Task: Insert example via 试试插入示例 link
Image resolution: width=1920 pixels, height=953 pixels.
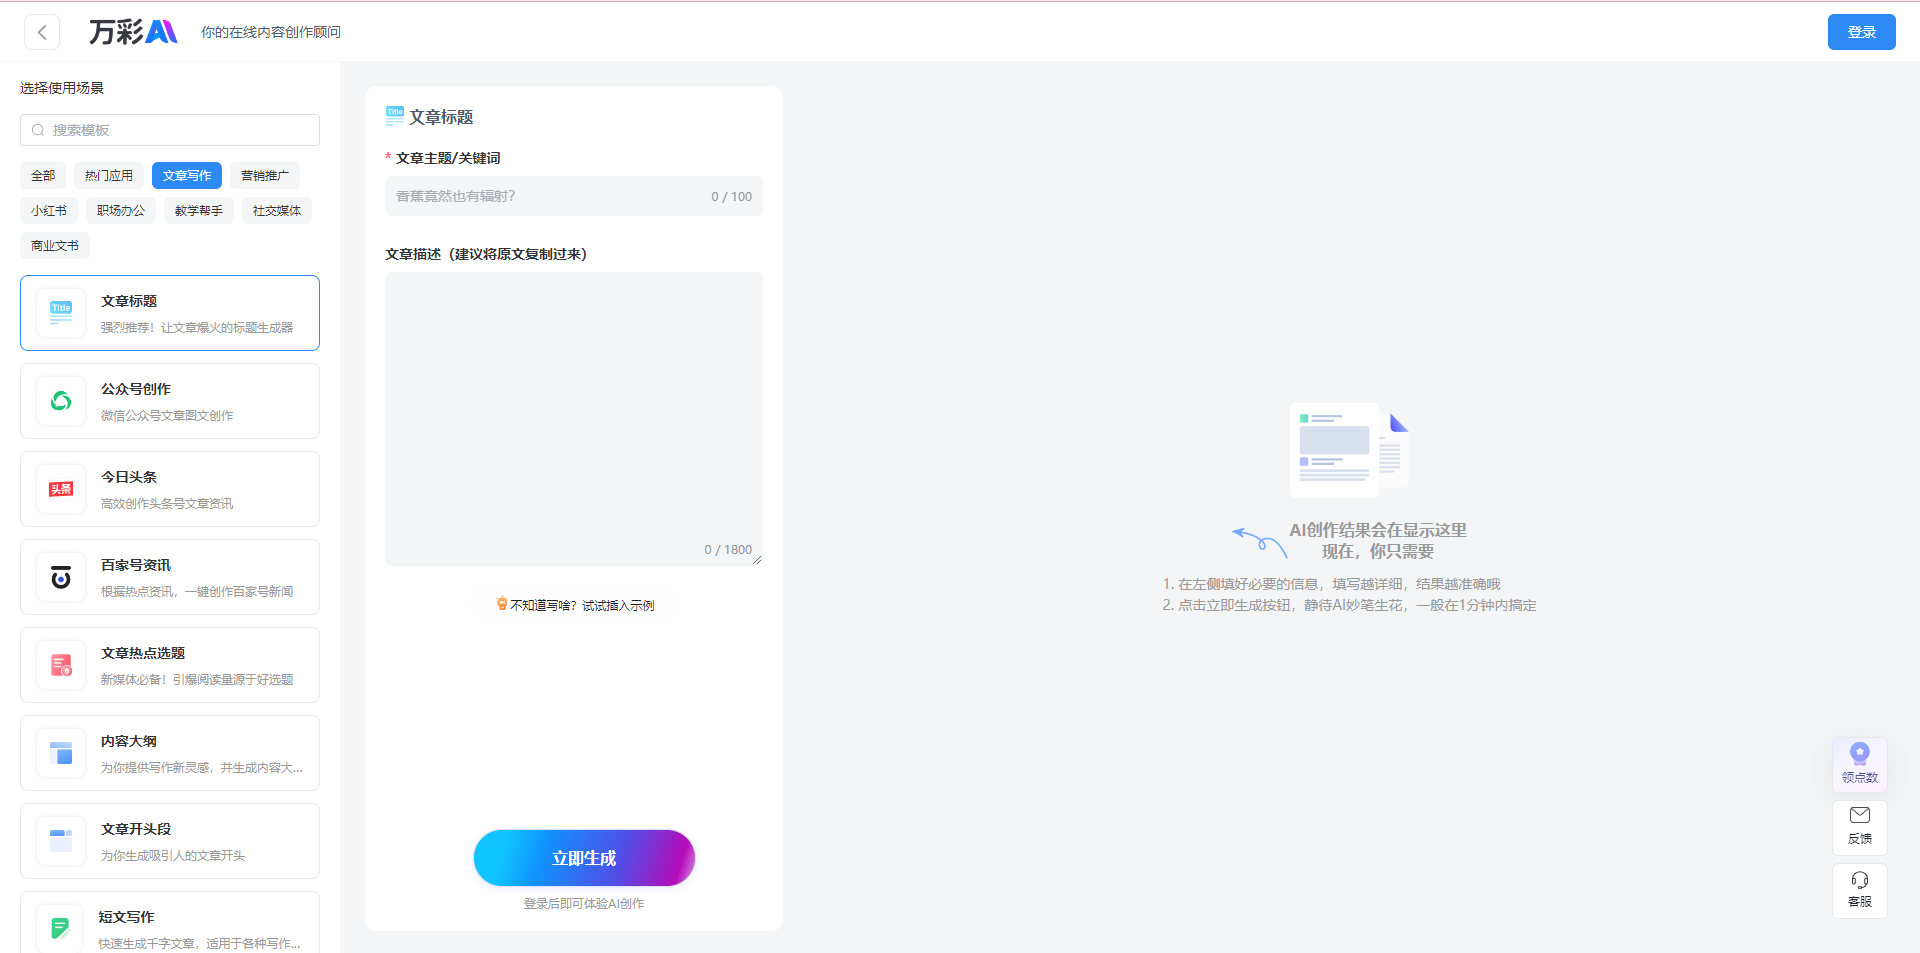Action: click(573, 604)
